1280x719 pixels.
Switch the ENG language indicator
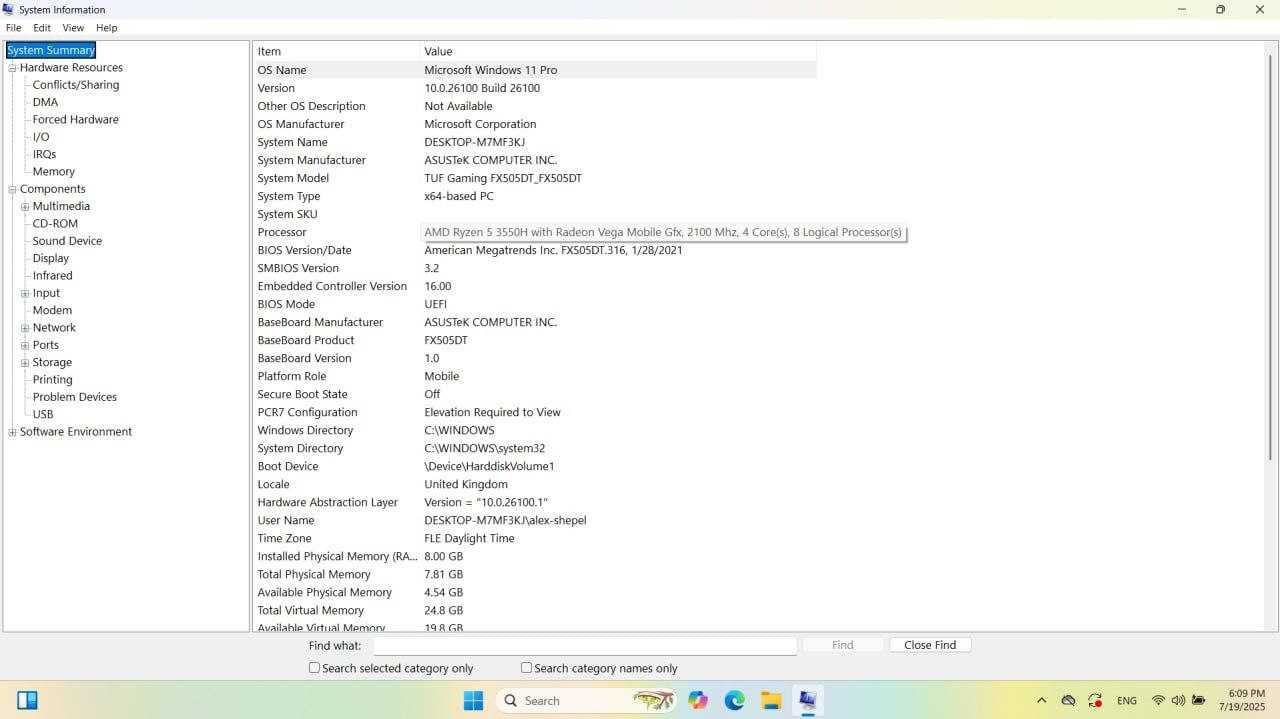[x=1127, y=700]
